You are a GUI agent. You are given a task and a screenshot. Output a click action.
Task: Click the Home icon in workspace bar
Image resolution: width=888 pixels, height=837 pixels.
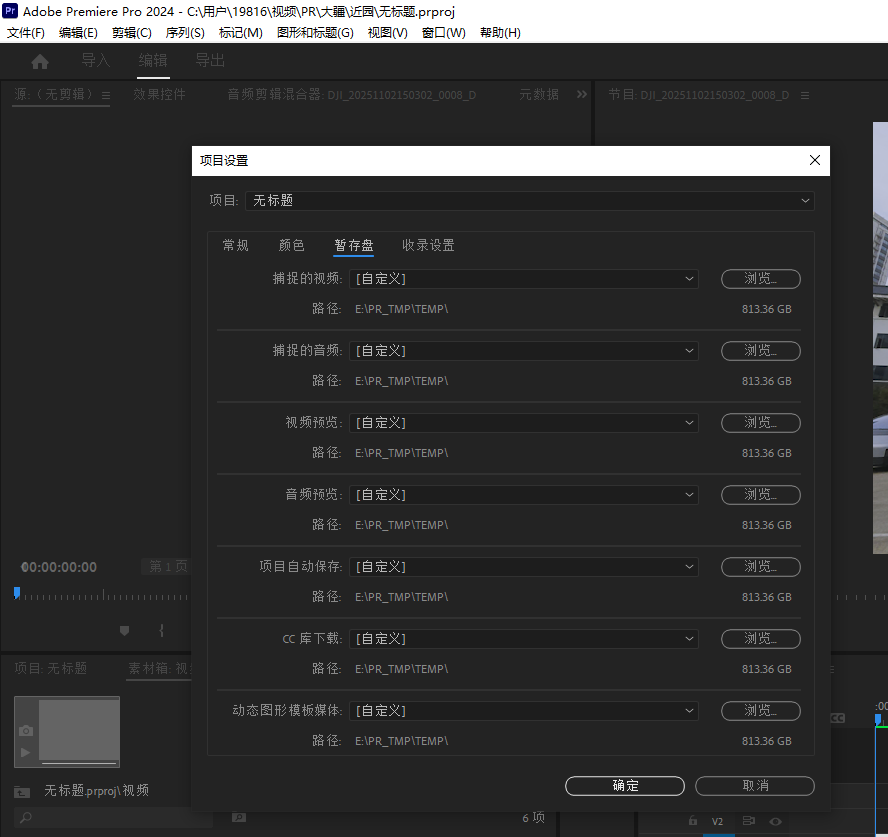point(40,62)
